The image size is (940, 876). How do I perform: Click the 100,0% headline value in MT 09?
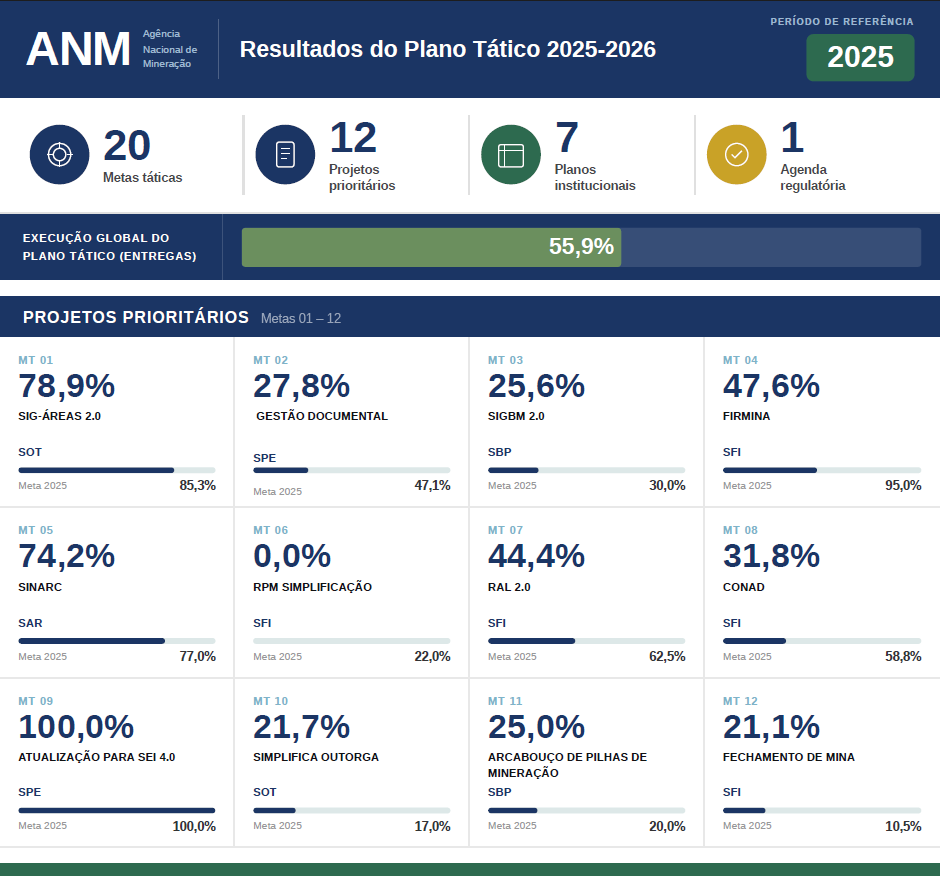[x=76, y=727]
